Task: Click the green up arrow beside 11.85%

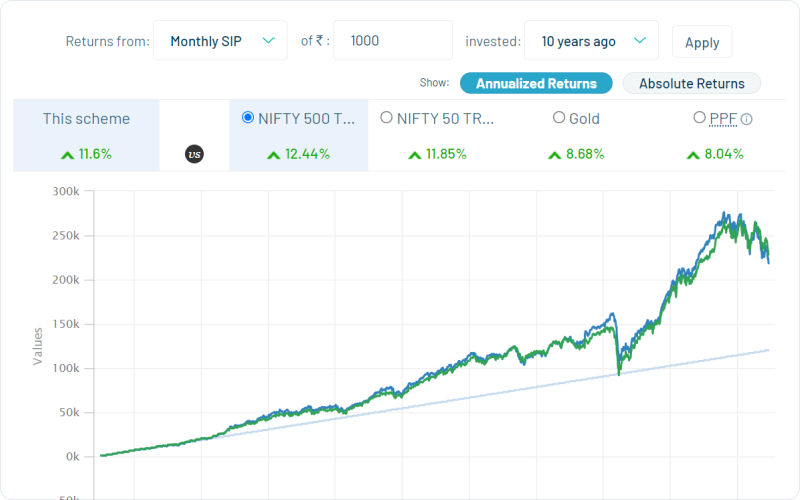Action: 415,155
